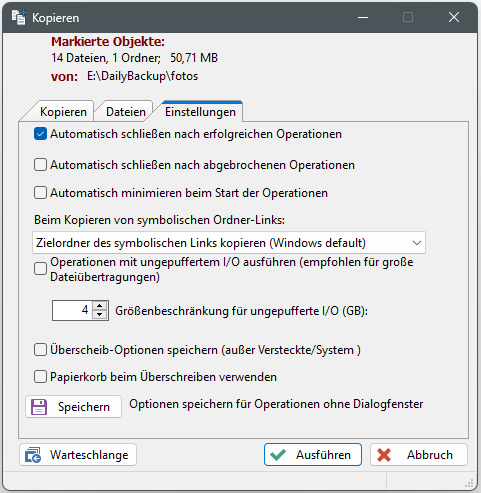Click the Warteschlange queue icon

pos(33,455)
